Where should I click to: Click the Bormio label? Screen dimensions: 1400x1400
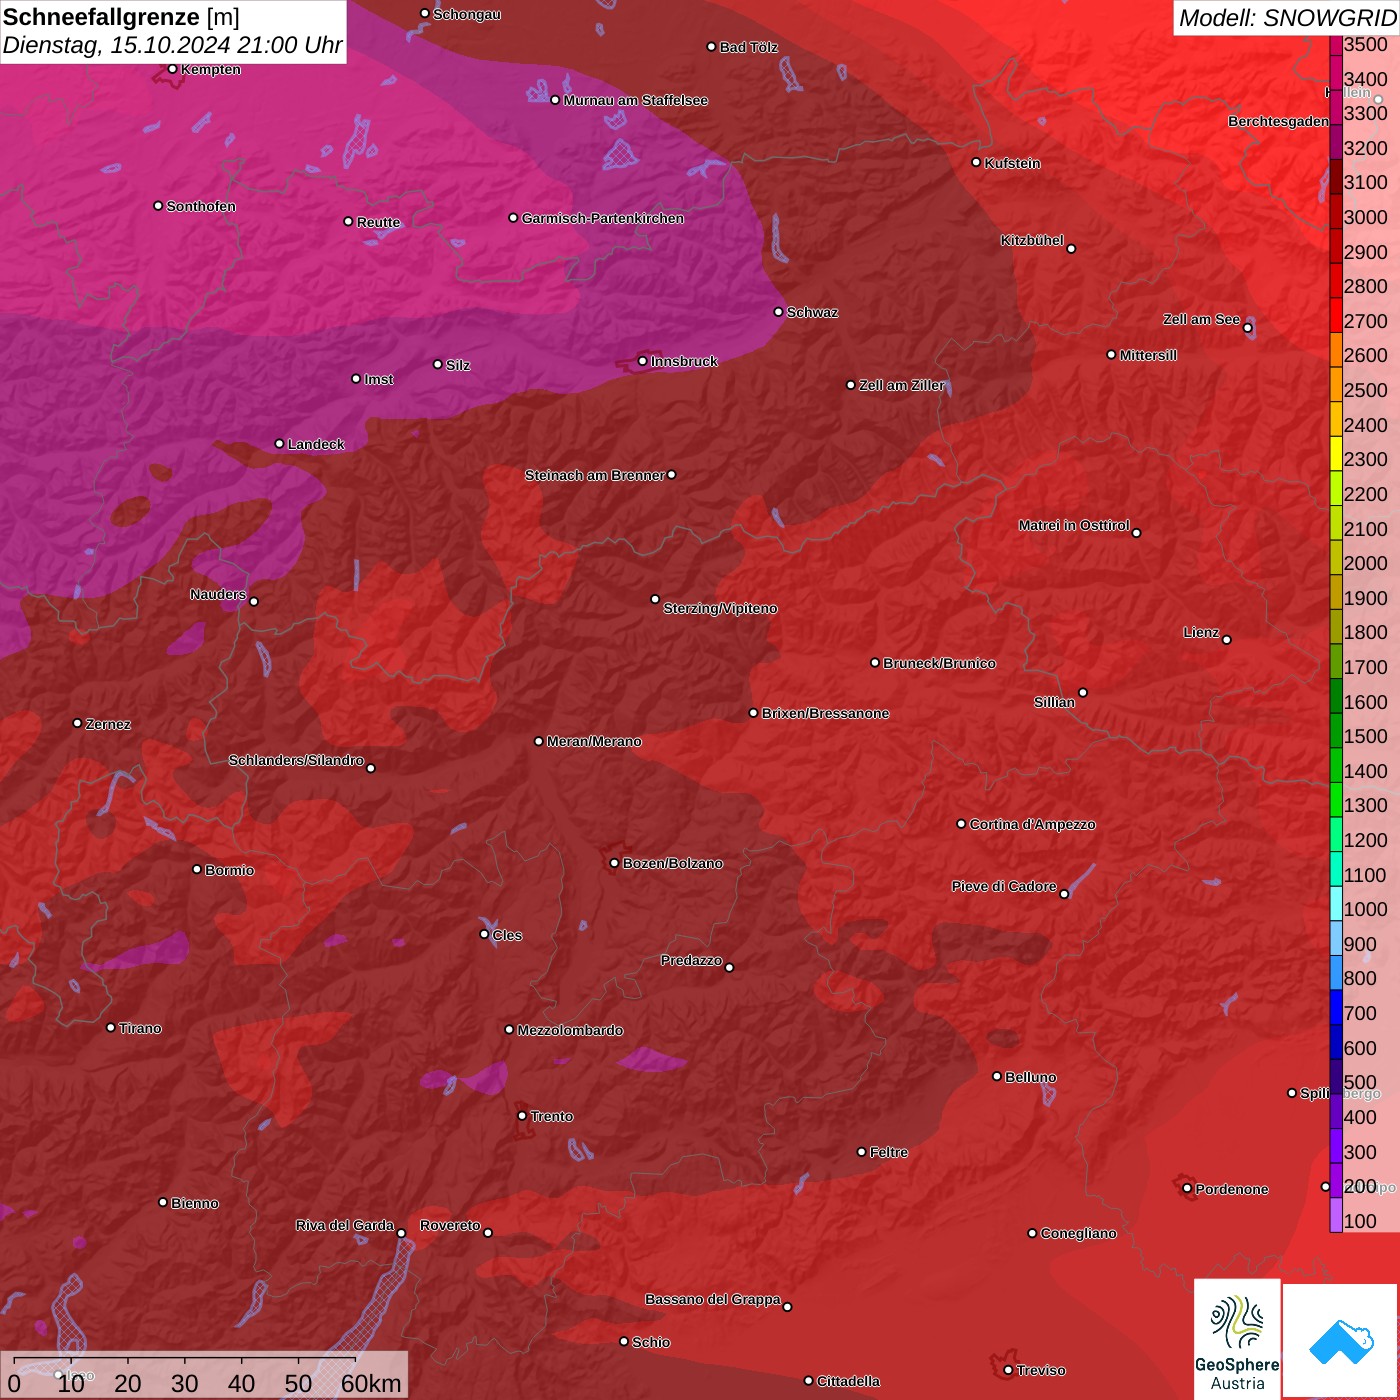coord(229,870)
